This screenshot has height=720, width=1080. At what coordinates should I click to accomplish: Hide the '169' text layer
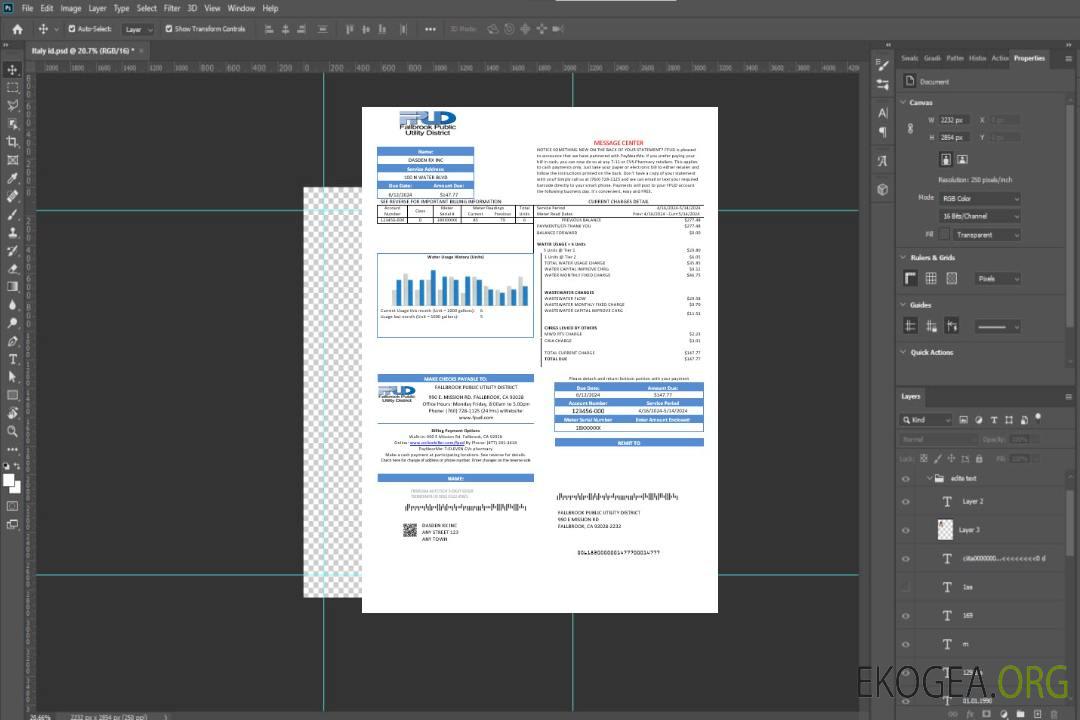[906, 616]
